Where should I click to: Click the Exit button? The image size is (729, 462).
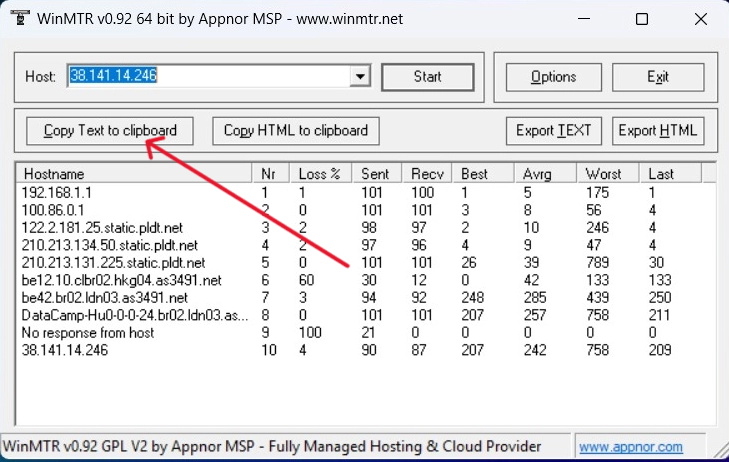(657, 77)
